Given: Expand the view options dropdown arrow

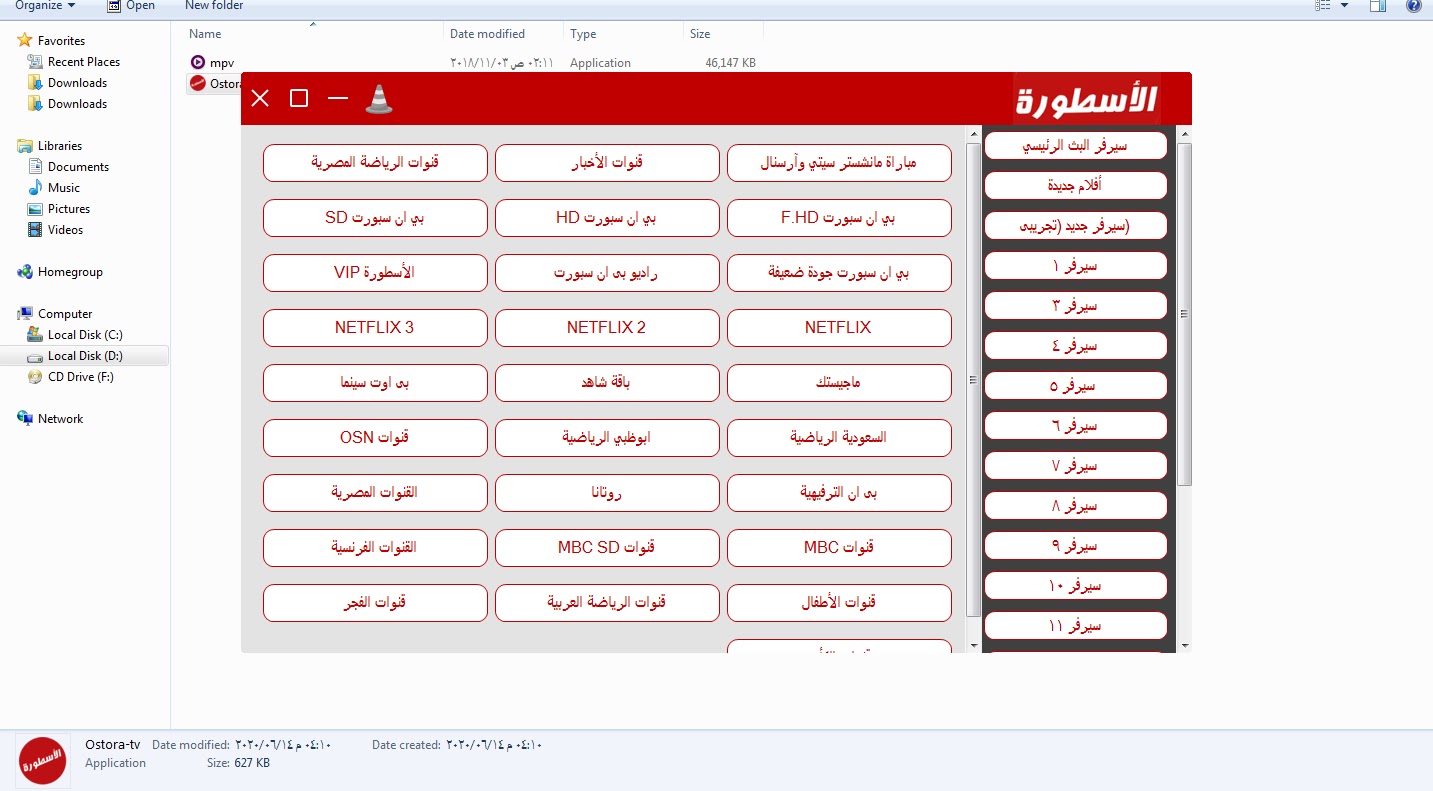Looking at the screenshot, I should tap(1344, 6).
